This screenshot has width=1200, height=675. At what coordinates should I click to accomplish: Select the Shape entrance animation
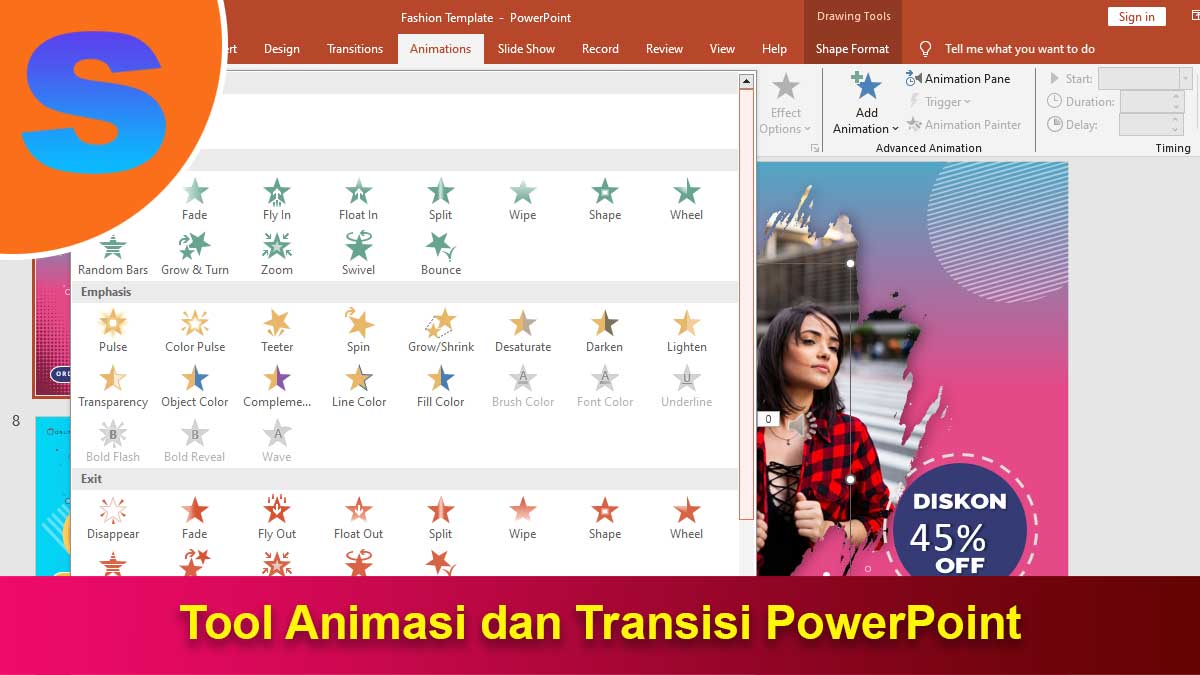(x=605, y=199)
